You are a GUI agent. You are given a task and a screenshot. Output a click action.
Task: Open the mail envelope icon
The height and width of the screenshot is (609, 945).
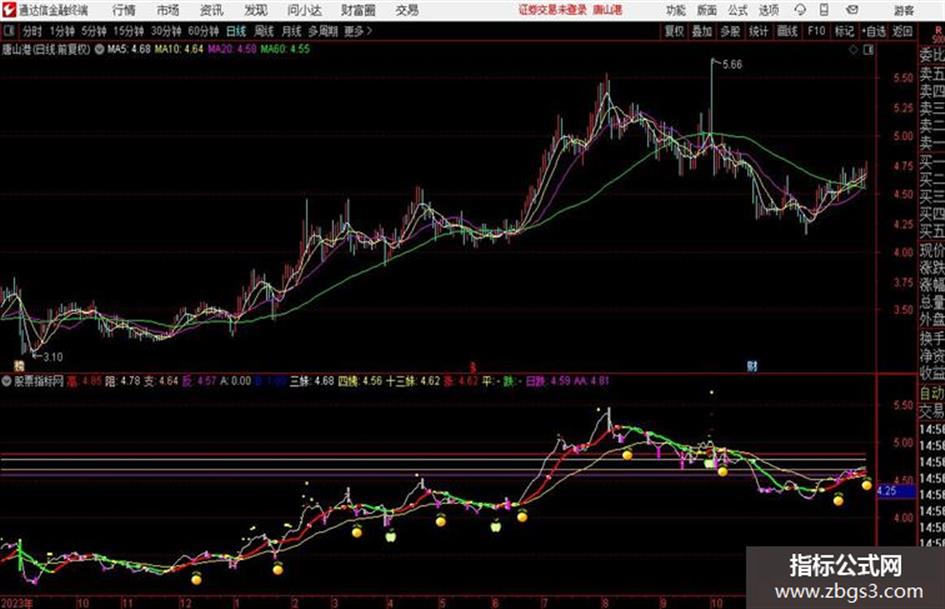coord(852,10)
